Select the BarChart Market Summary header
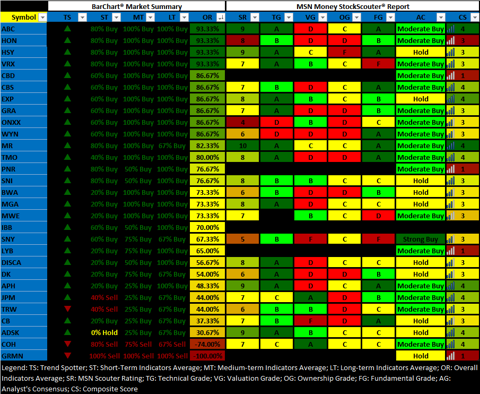 tap(137, 6)
